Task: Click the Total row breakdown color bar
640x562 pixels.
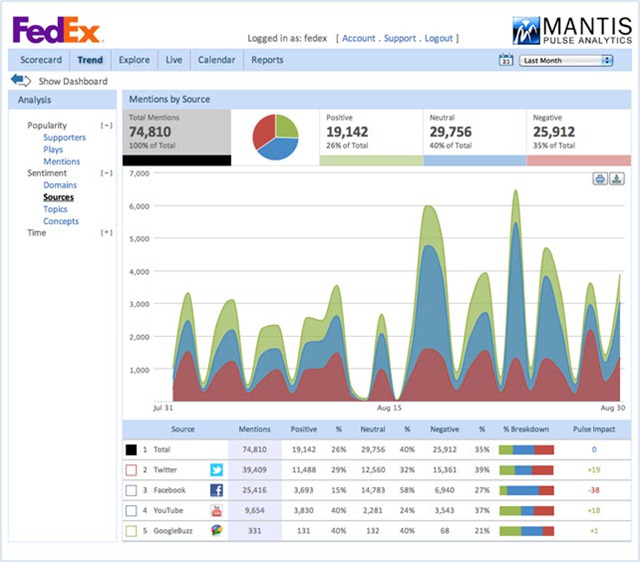Action: coord(527,450)
